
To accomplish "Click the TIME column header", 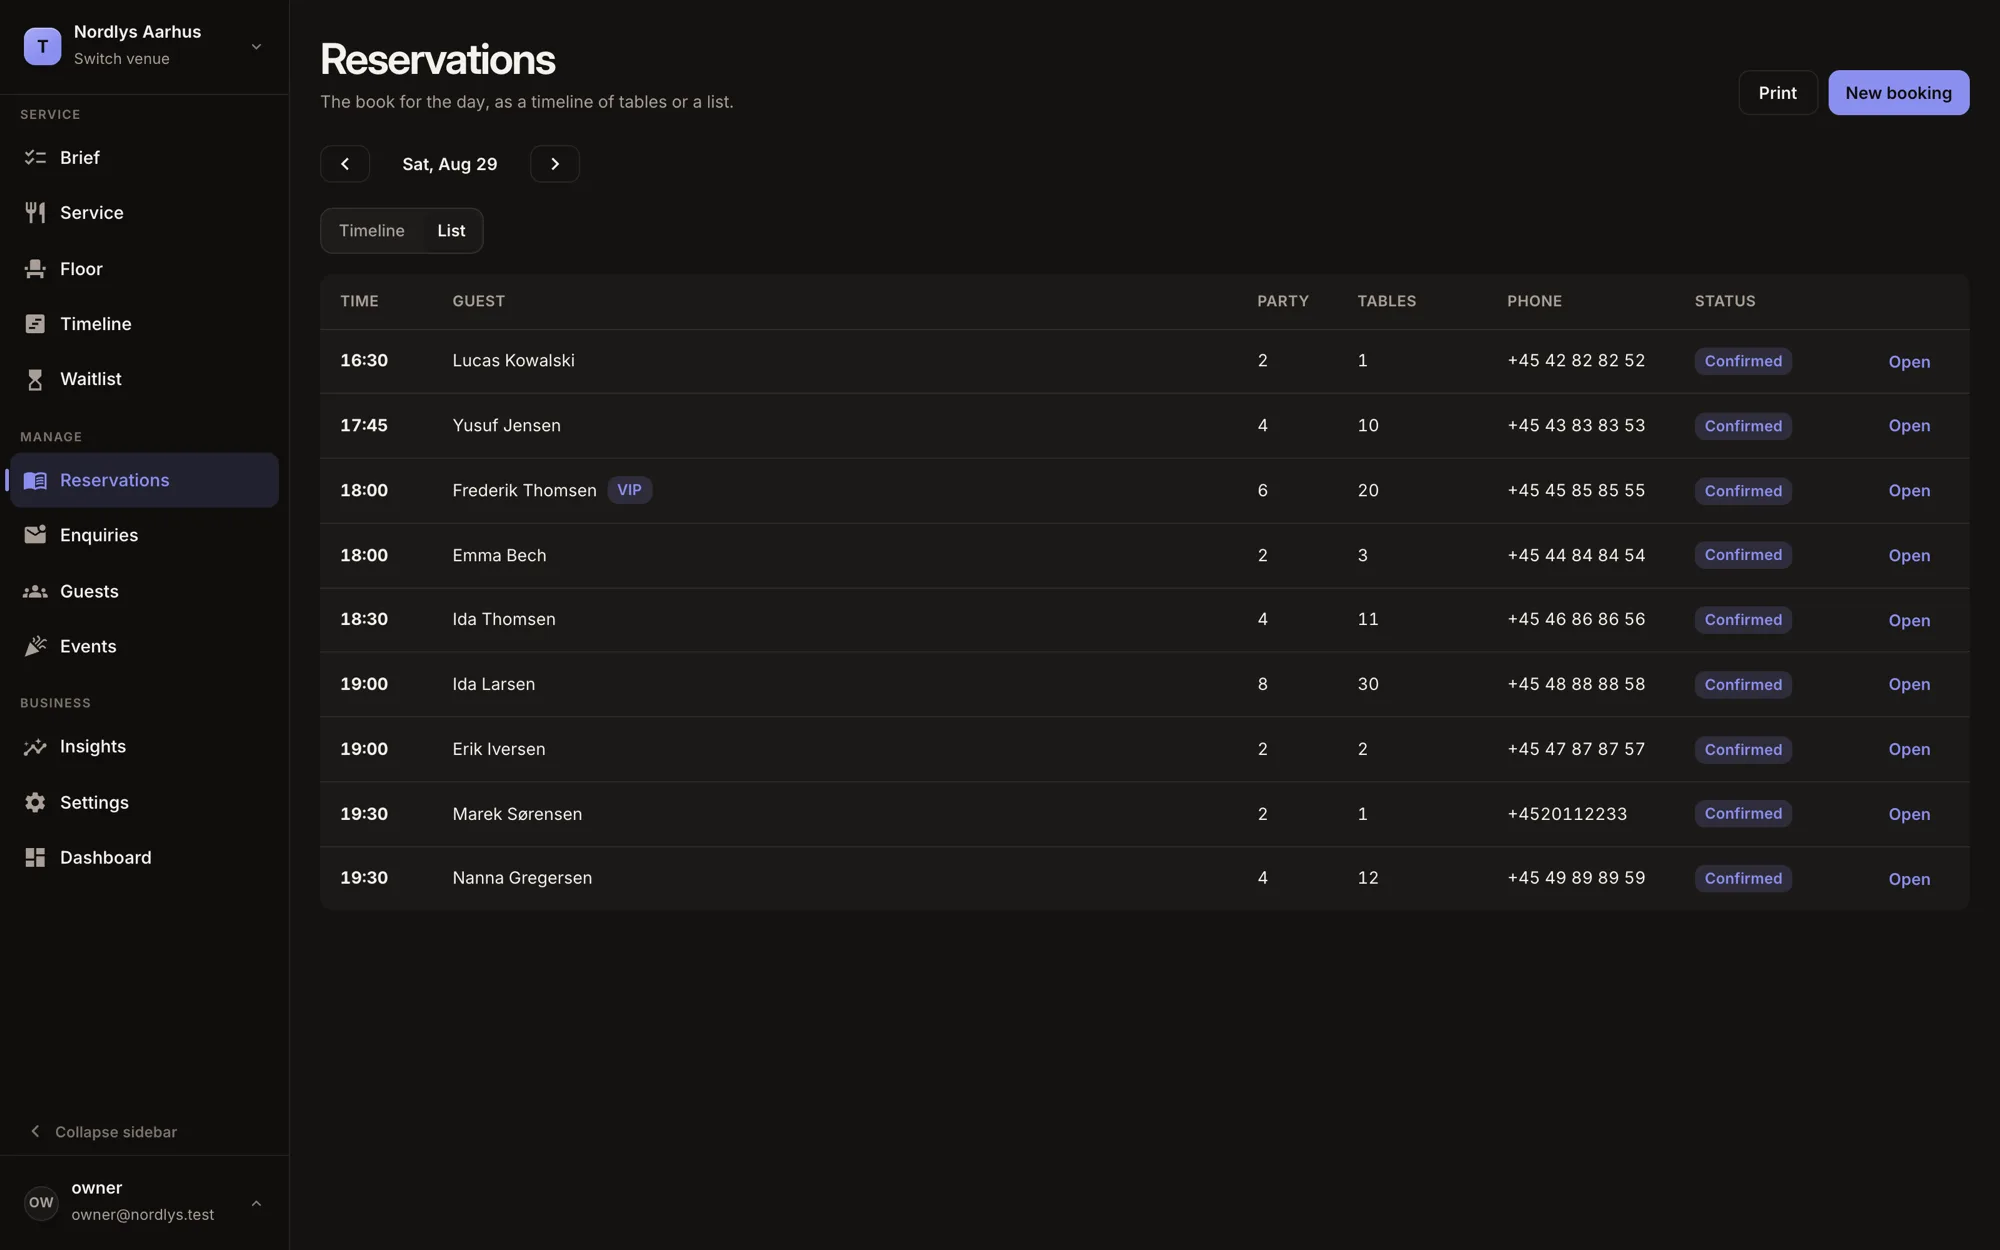I will pos(359,302).
